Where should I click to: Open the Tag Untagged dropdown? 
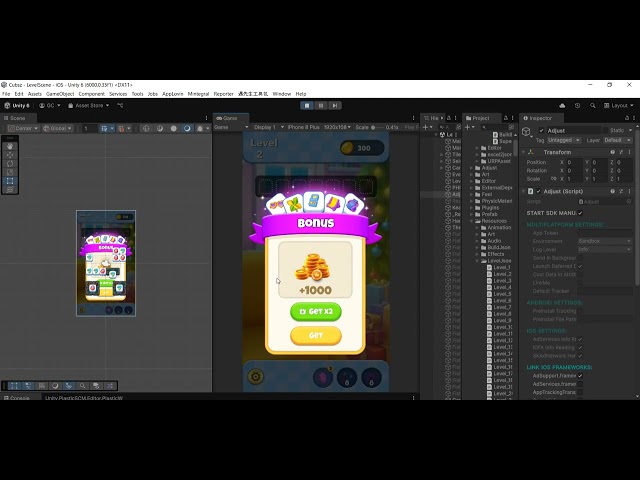564,140
